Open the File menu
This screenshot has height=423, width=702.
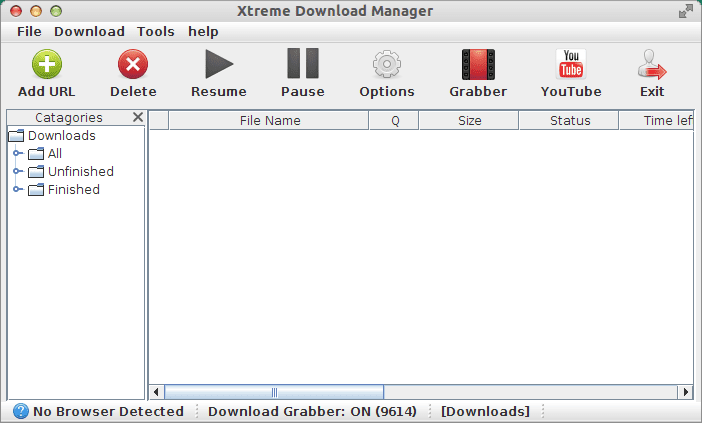click(29, 31)
